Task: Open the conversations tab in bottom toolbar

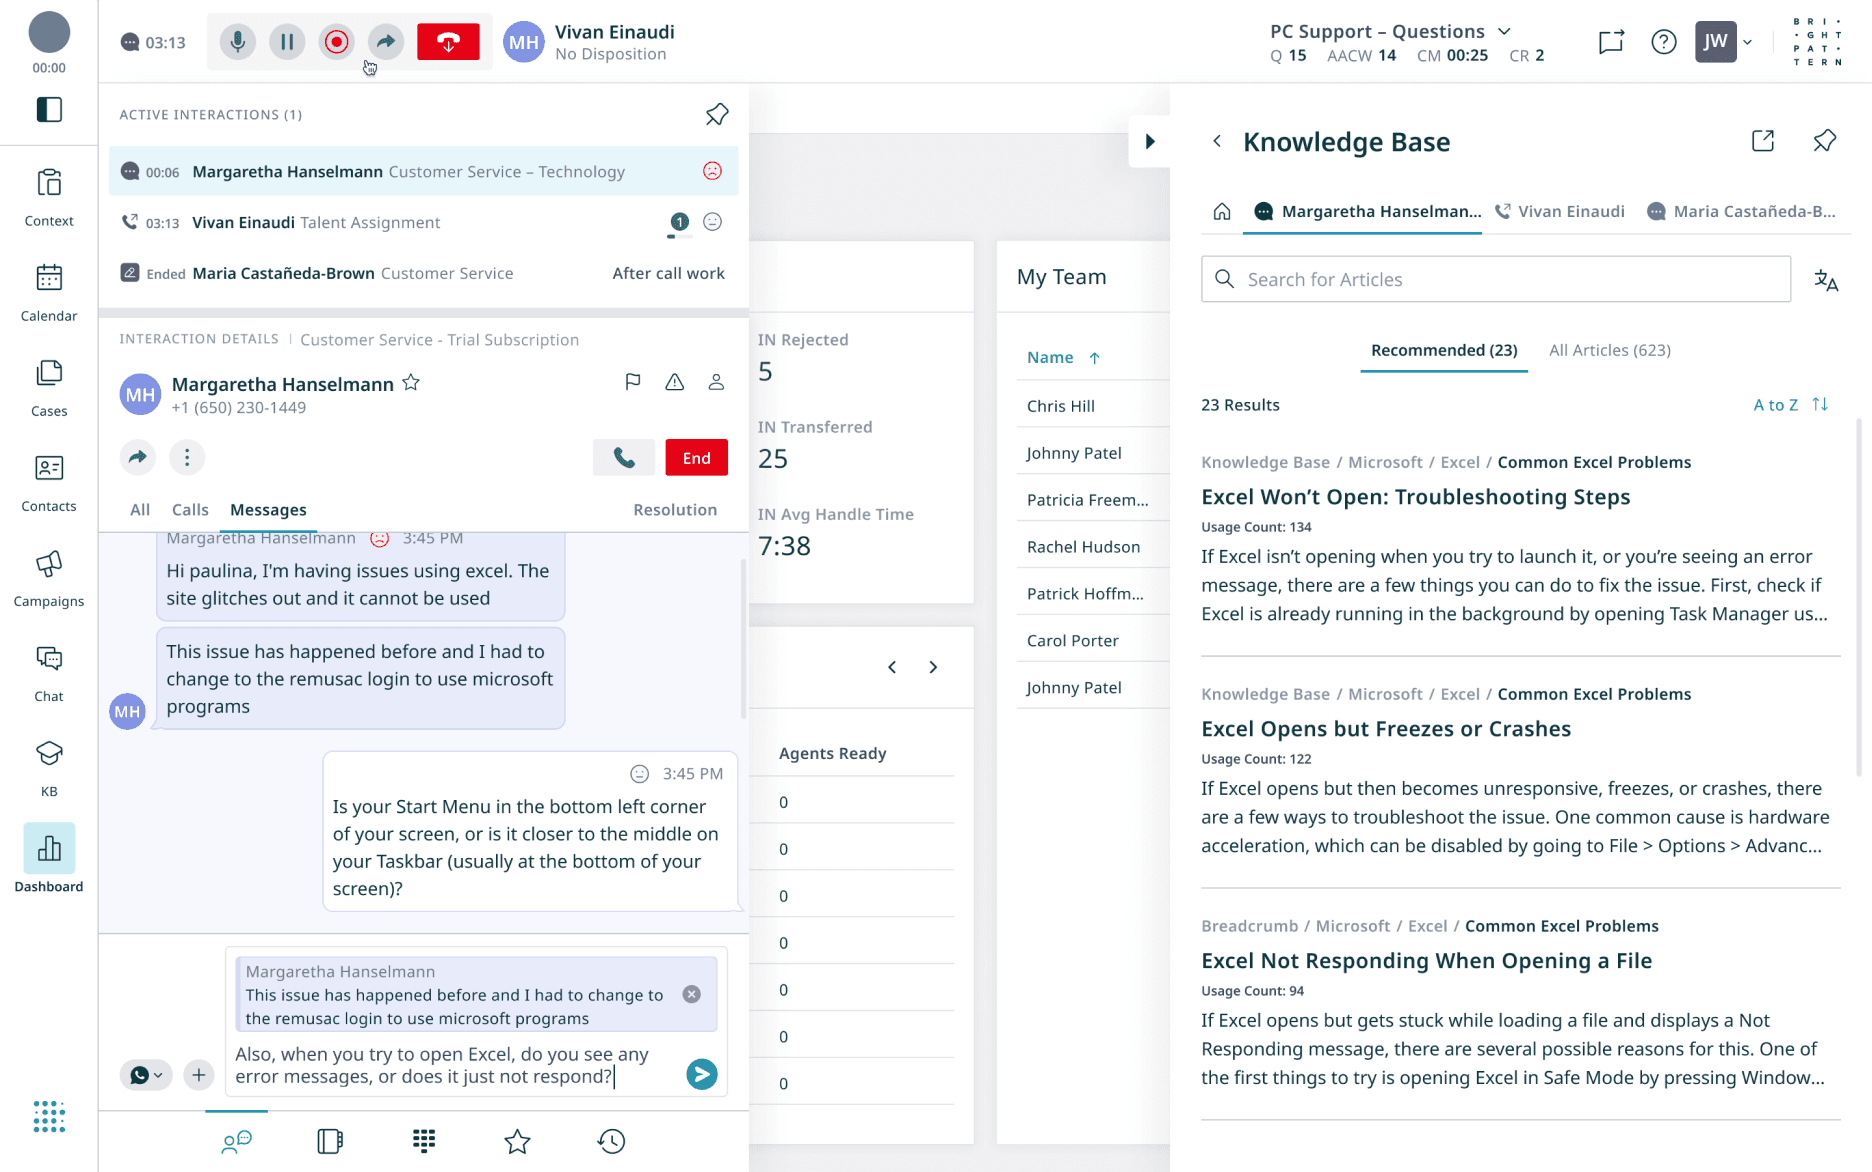Action: tap(237, 1141)
